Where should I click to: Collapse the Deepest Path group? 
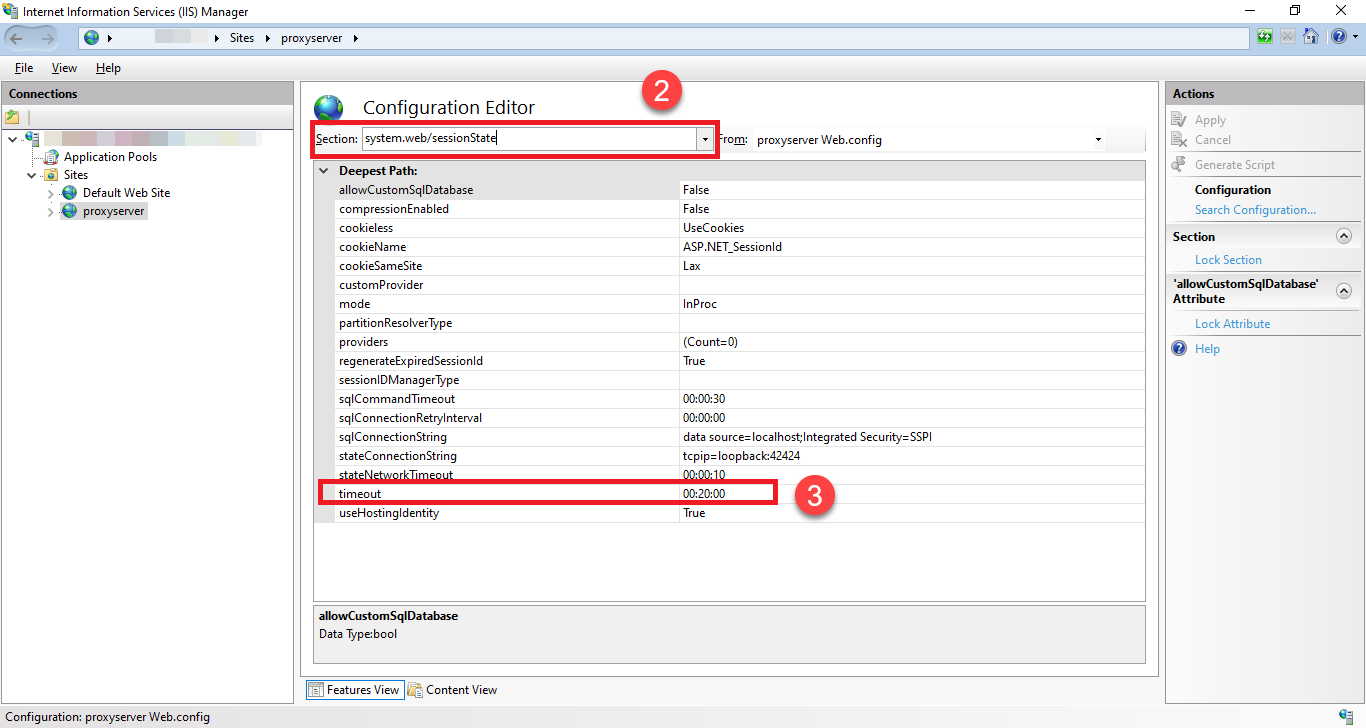[x=324, y=171]
